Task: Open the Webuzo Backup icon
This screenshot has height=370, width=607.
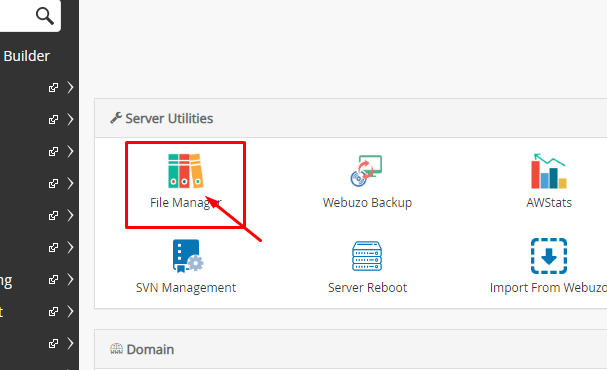Action: click(x=366, y=171)
